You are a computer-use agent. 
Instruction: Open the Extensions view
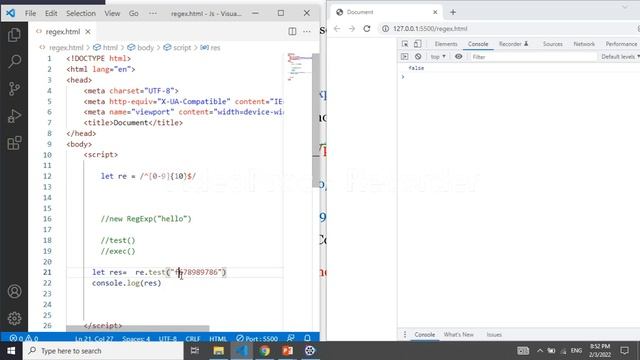coord(14,143)
